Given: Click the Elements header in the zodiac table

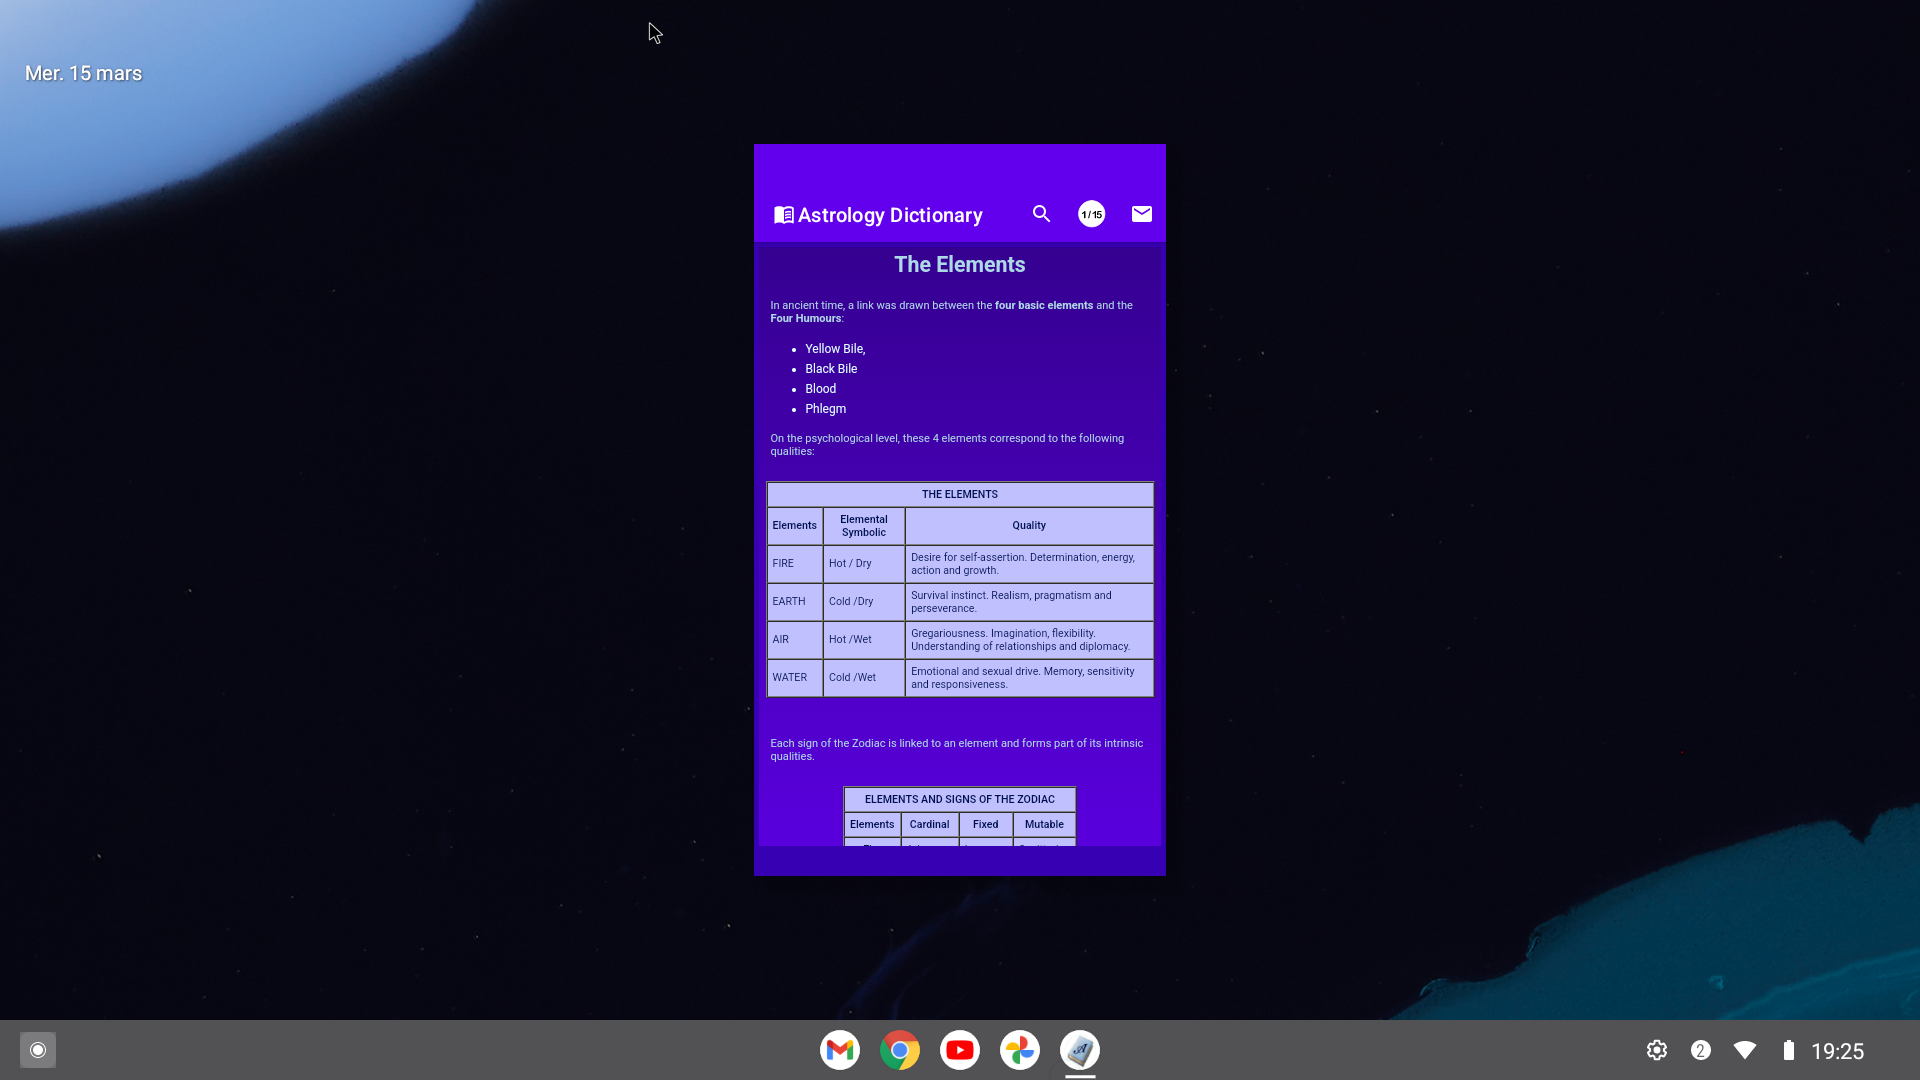Looking at the screenshot, I should point(872,825).
